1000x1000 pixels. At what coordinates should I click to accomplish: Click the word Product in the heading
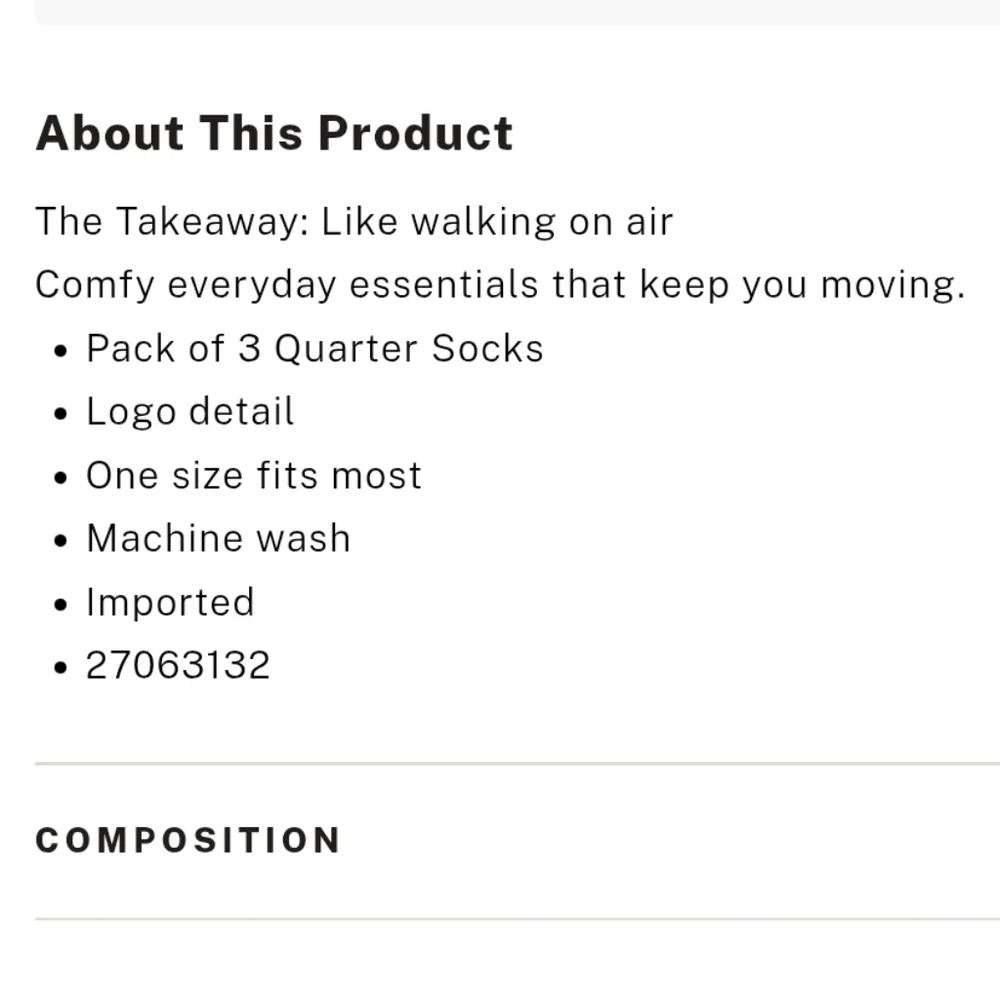416,134
